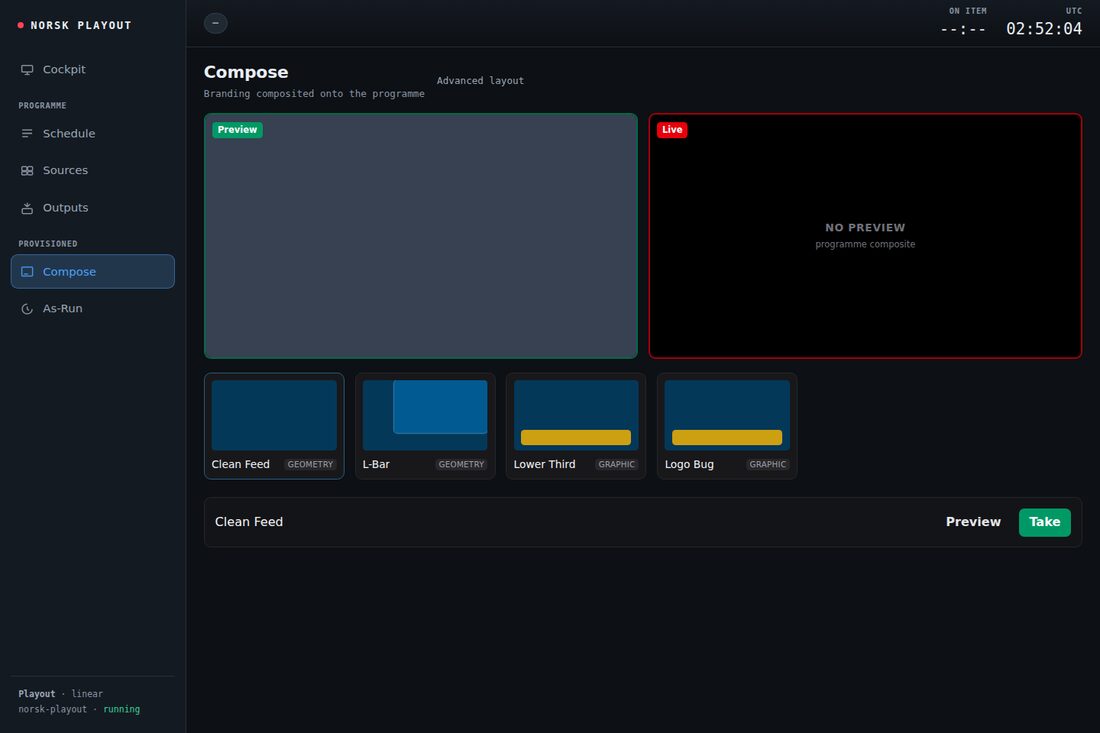Click the Outputs icon in sidebar
Image resolution: width=1100 pixels, height=733 pixels.
point(27,208)
